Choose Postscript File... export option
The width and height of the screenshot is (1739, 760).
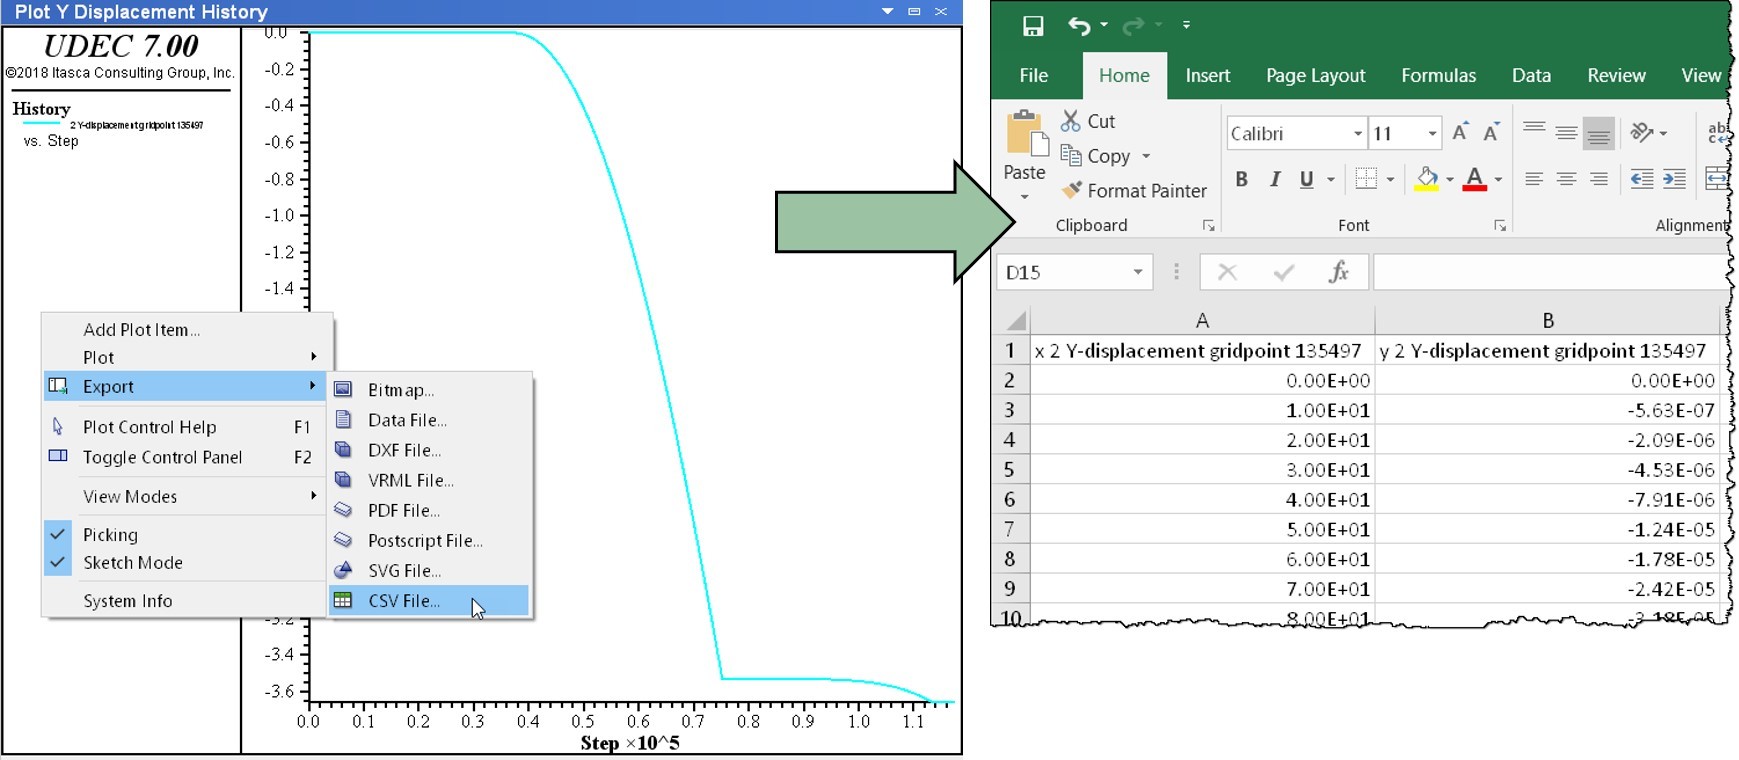pyautogui.click(x=429, y=540)
